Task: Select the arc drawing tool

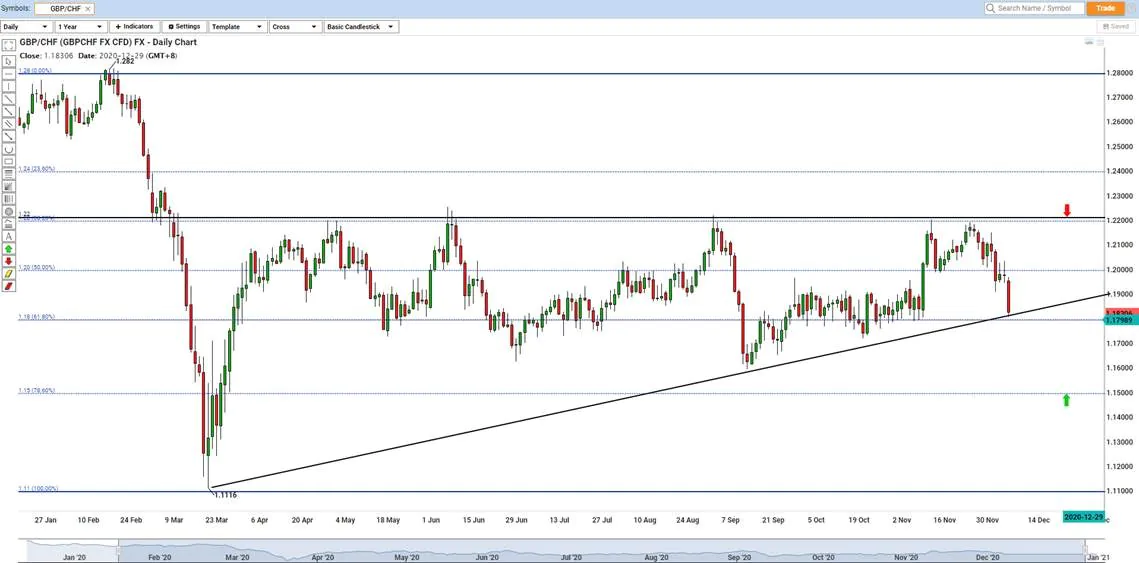Action: click(9, 149)
